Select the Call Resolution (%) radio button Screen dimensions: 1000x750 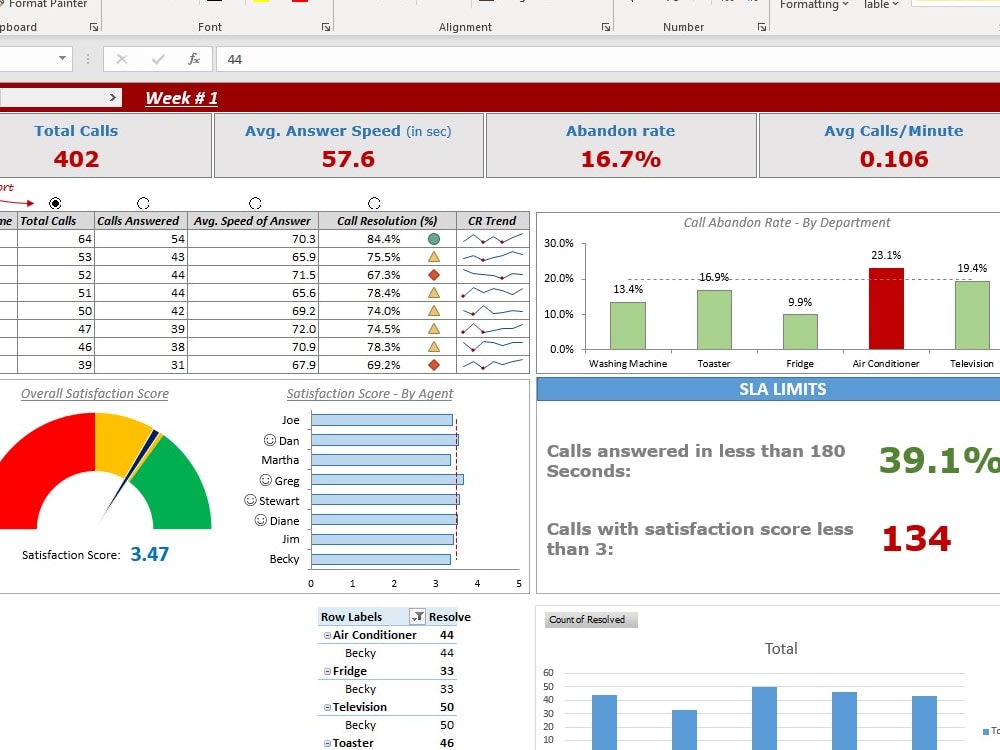(x=374, y=203)
